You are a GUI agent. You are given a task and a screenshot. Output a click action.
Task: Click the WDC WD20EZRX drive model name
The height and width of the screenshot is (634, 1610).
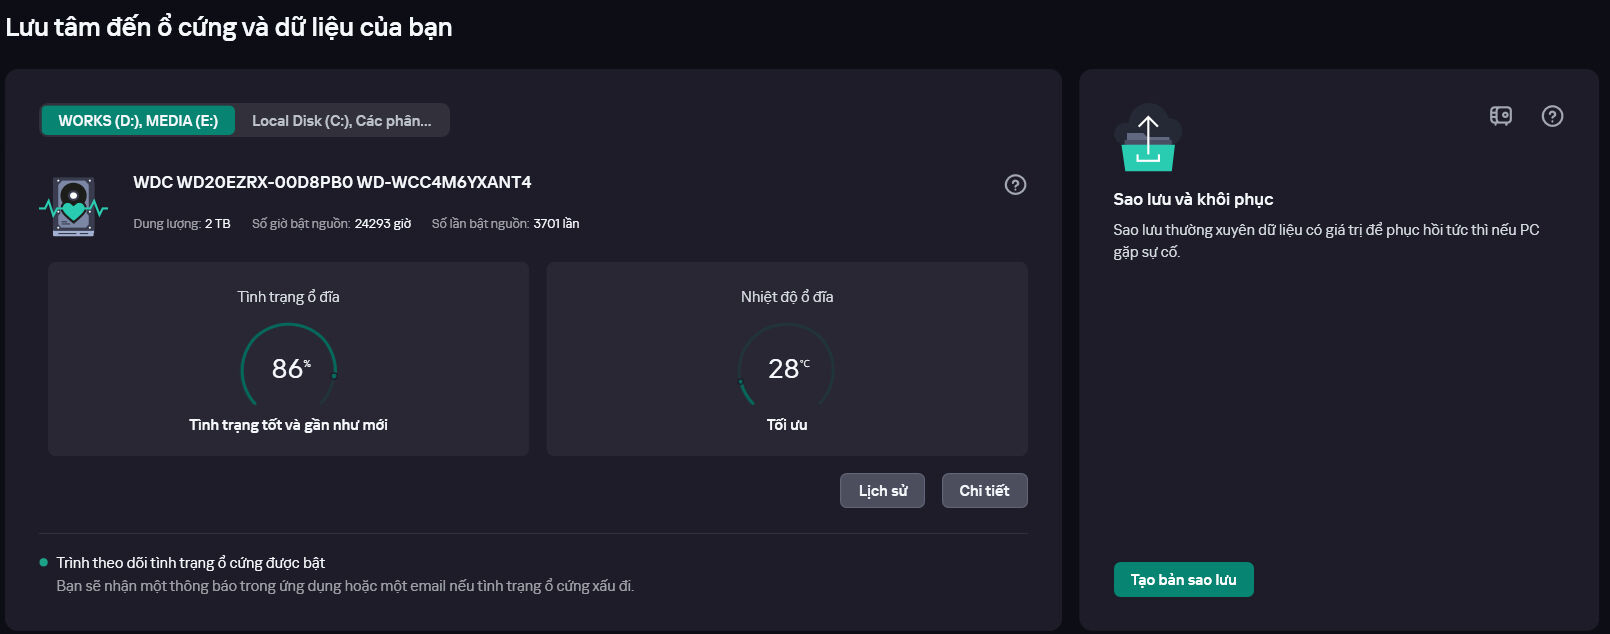332,182
